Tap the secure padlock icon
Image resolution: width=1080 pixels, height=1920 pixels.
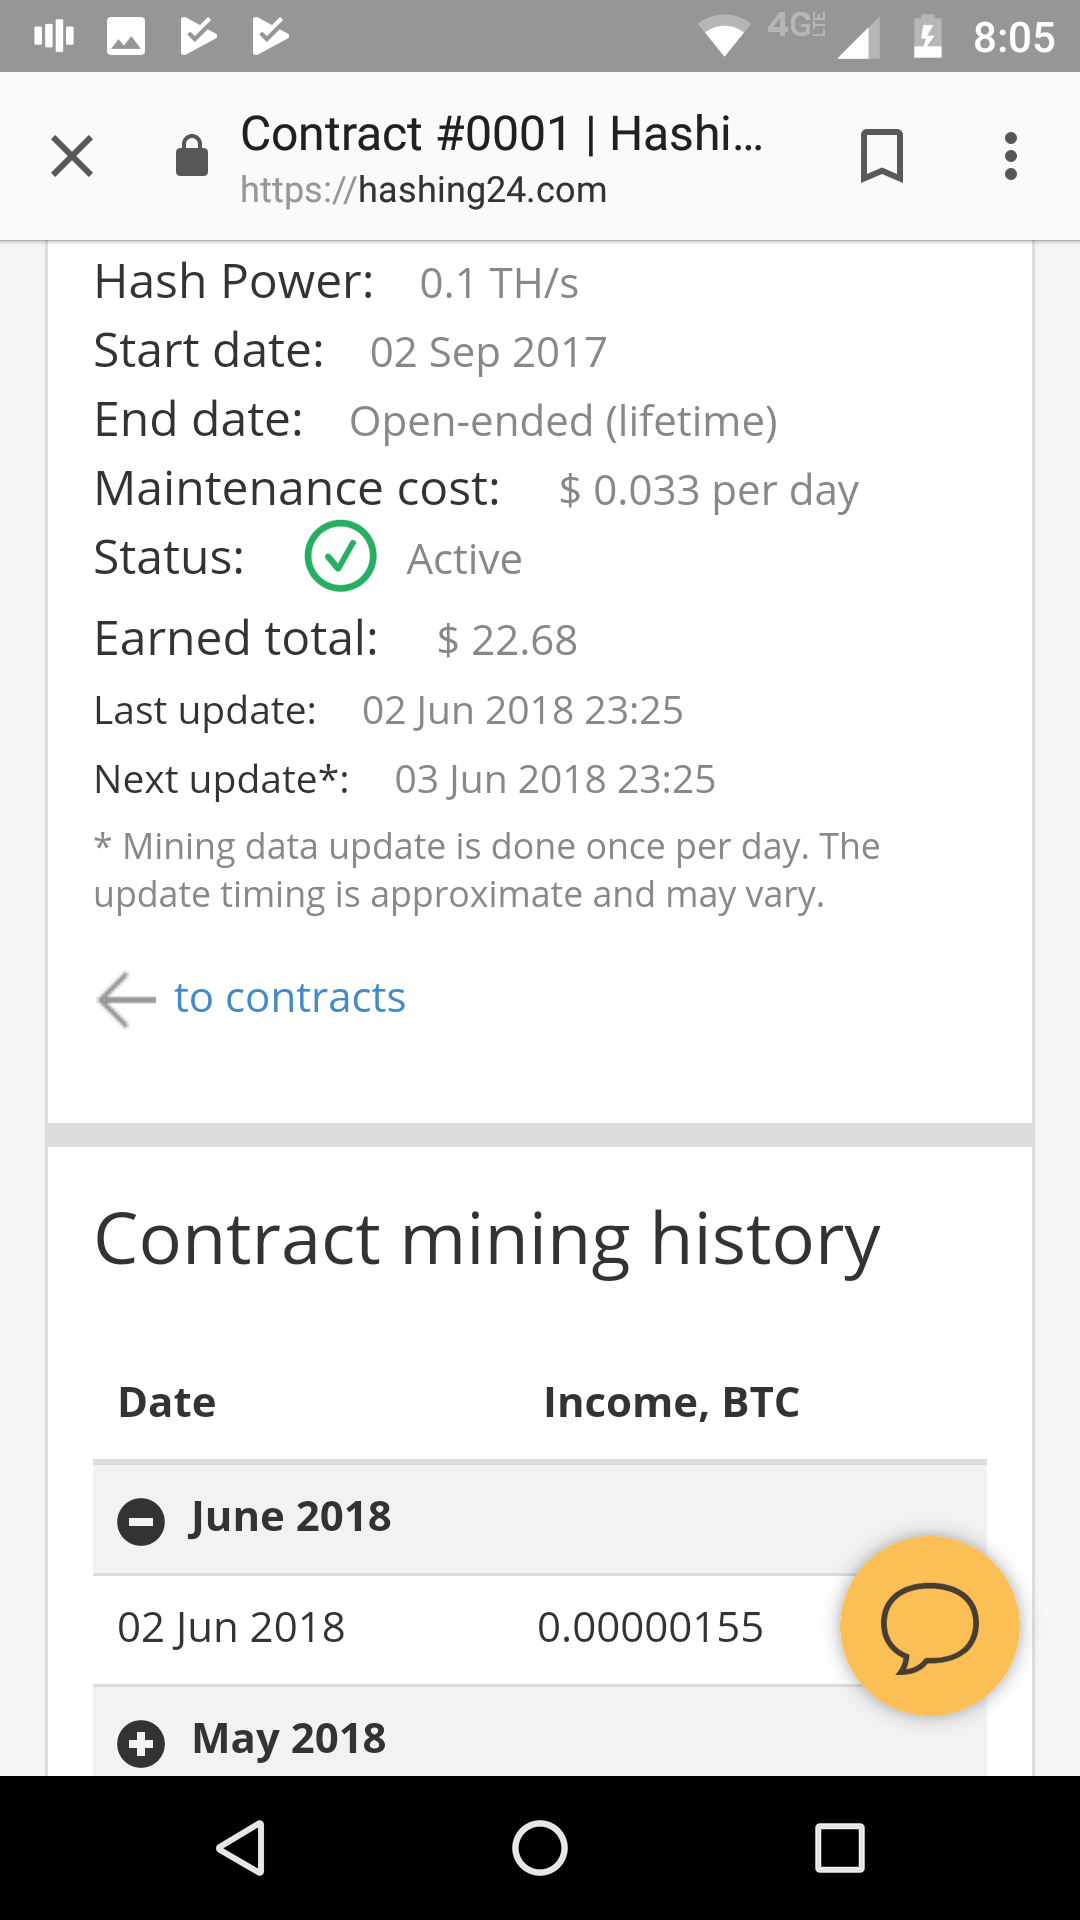coord(191,157)
